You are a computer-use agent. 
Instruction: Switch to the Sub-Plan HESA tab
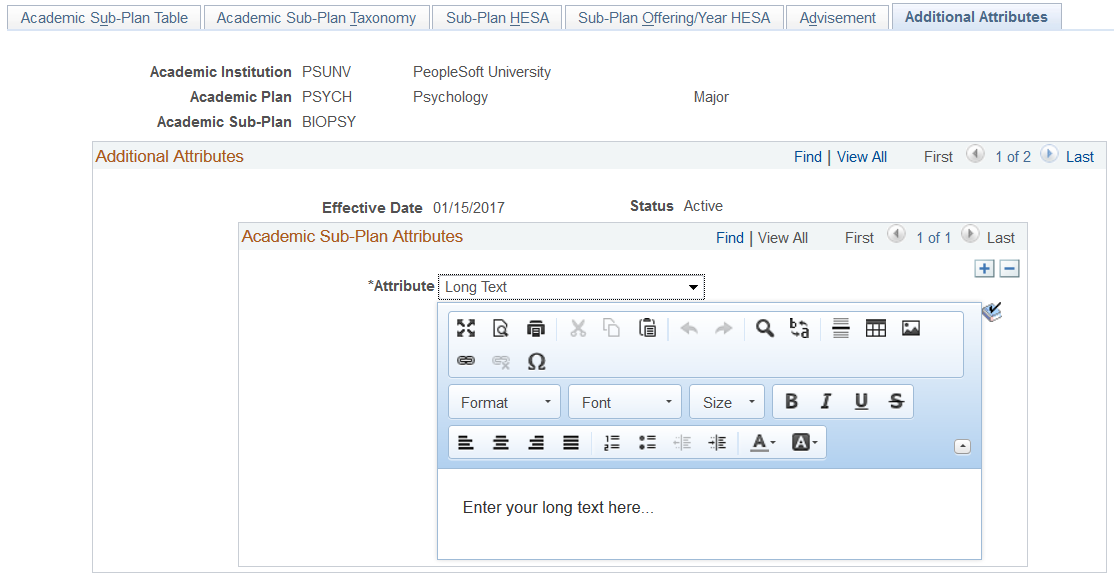(497, 17)
